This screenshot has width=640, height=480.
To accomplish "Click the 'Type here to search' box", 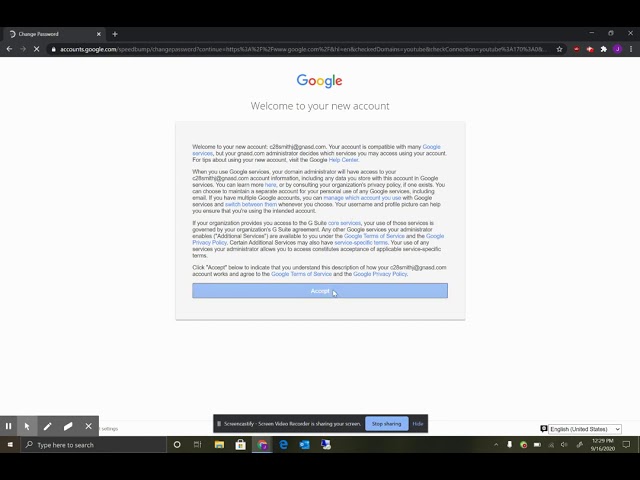I will pos(94,445).
